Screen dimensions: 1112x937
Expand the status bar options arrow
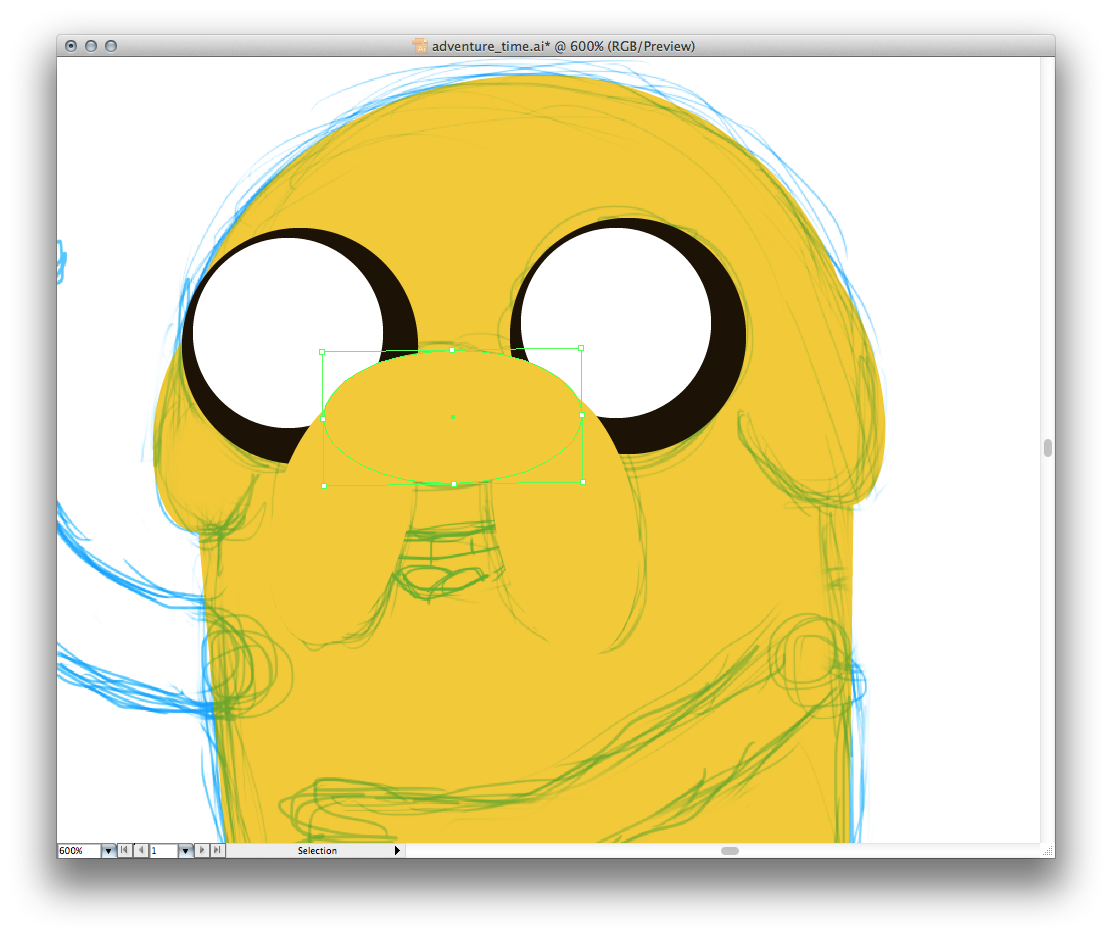[x=397, y=851]
